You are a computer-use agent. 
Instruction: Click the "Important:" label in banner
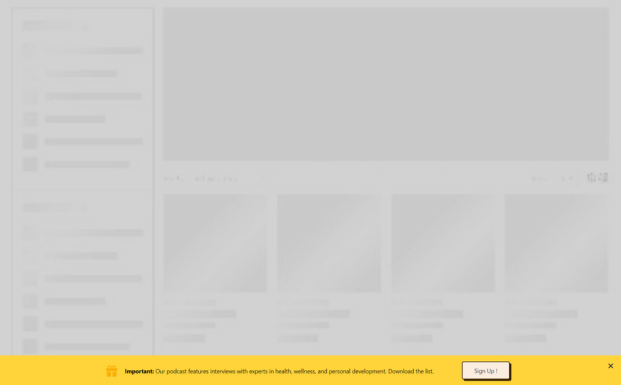pos(139,372)
